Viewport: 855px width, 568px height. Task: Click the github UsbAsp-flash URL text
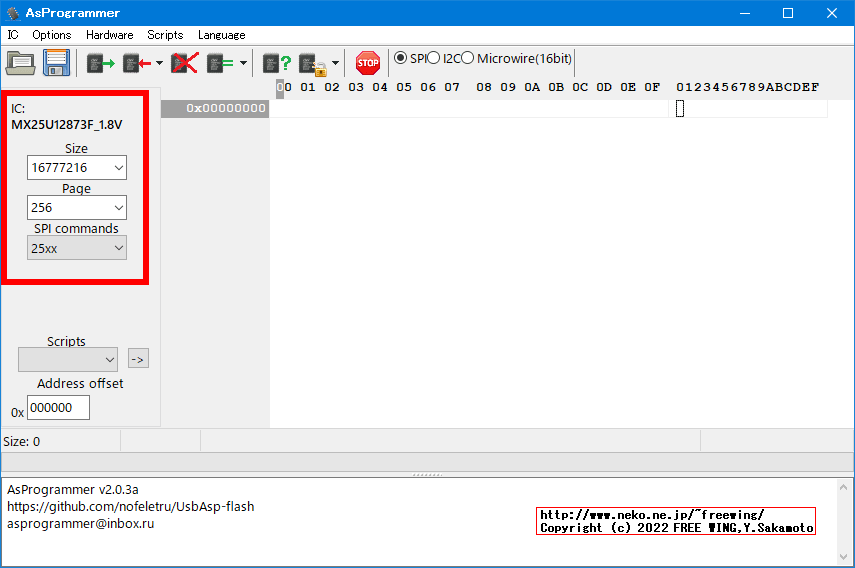click(130, 506)
